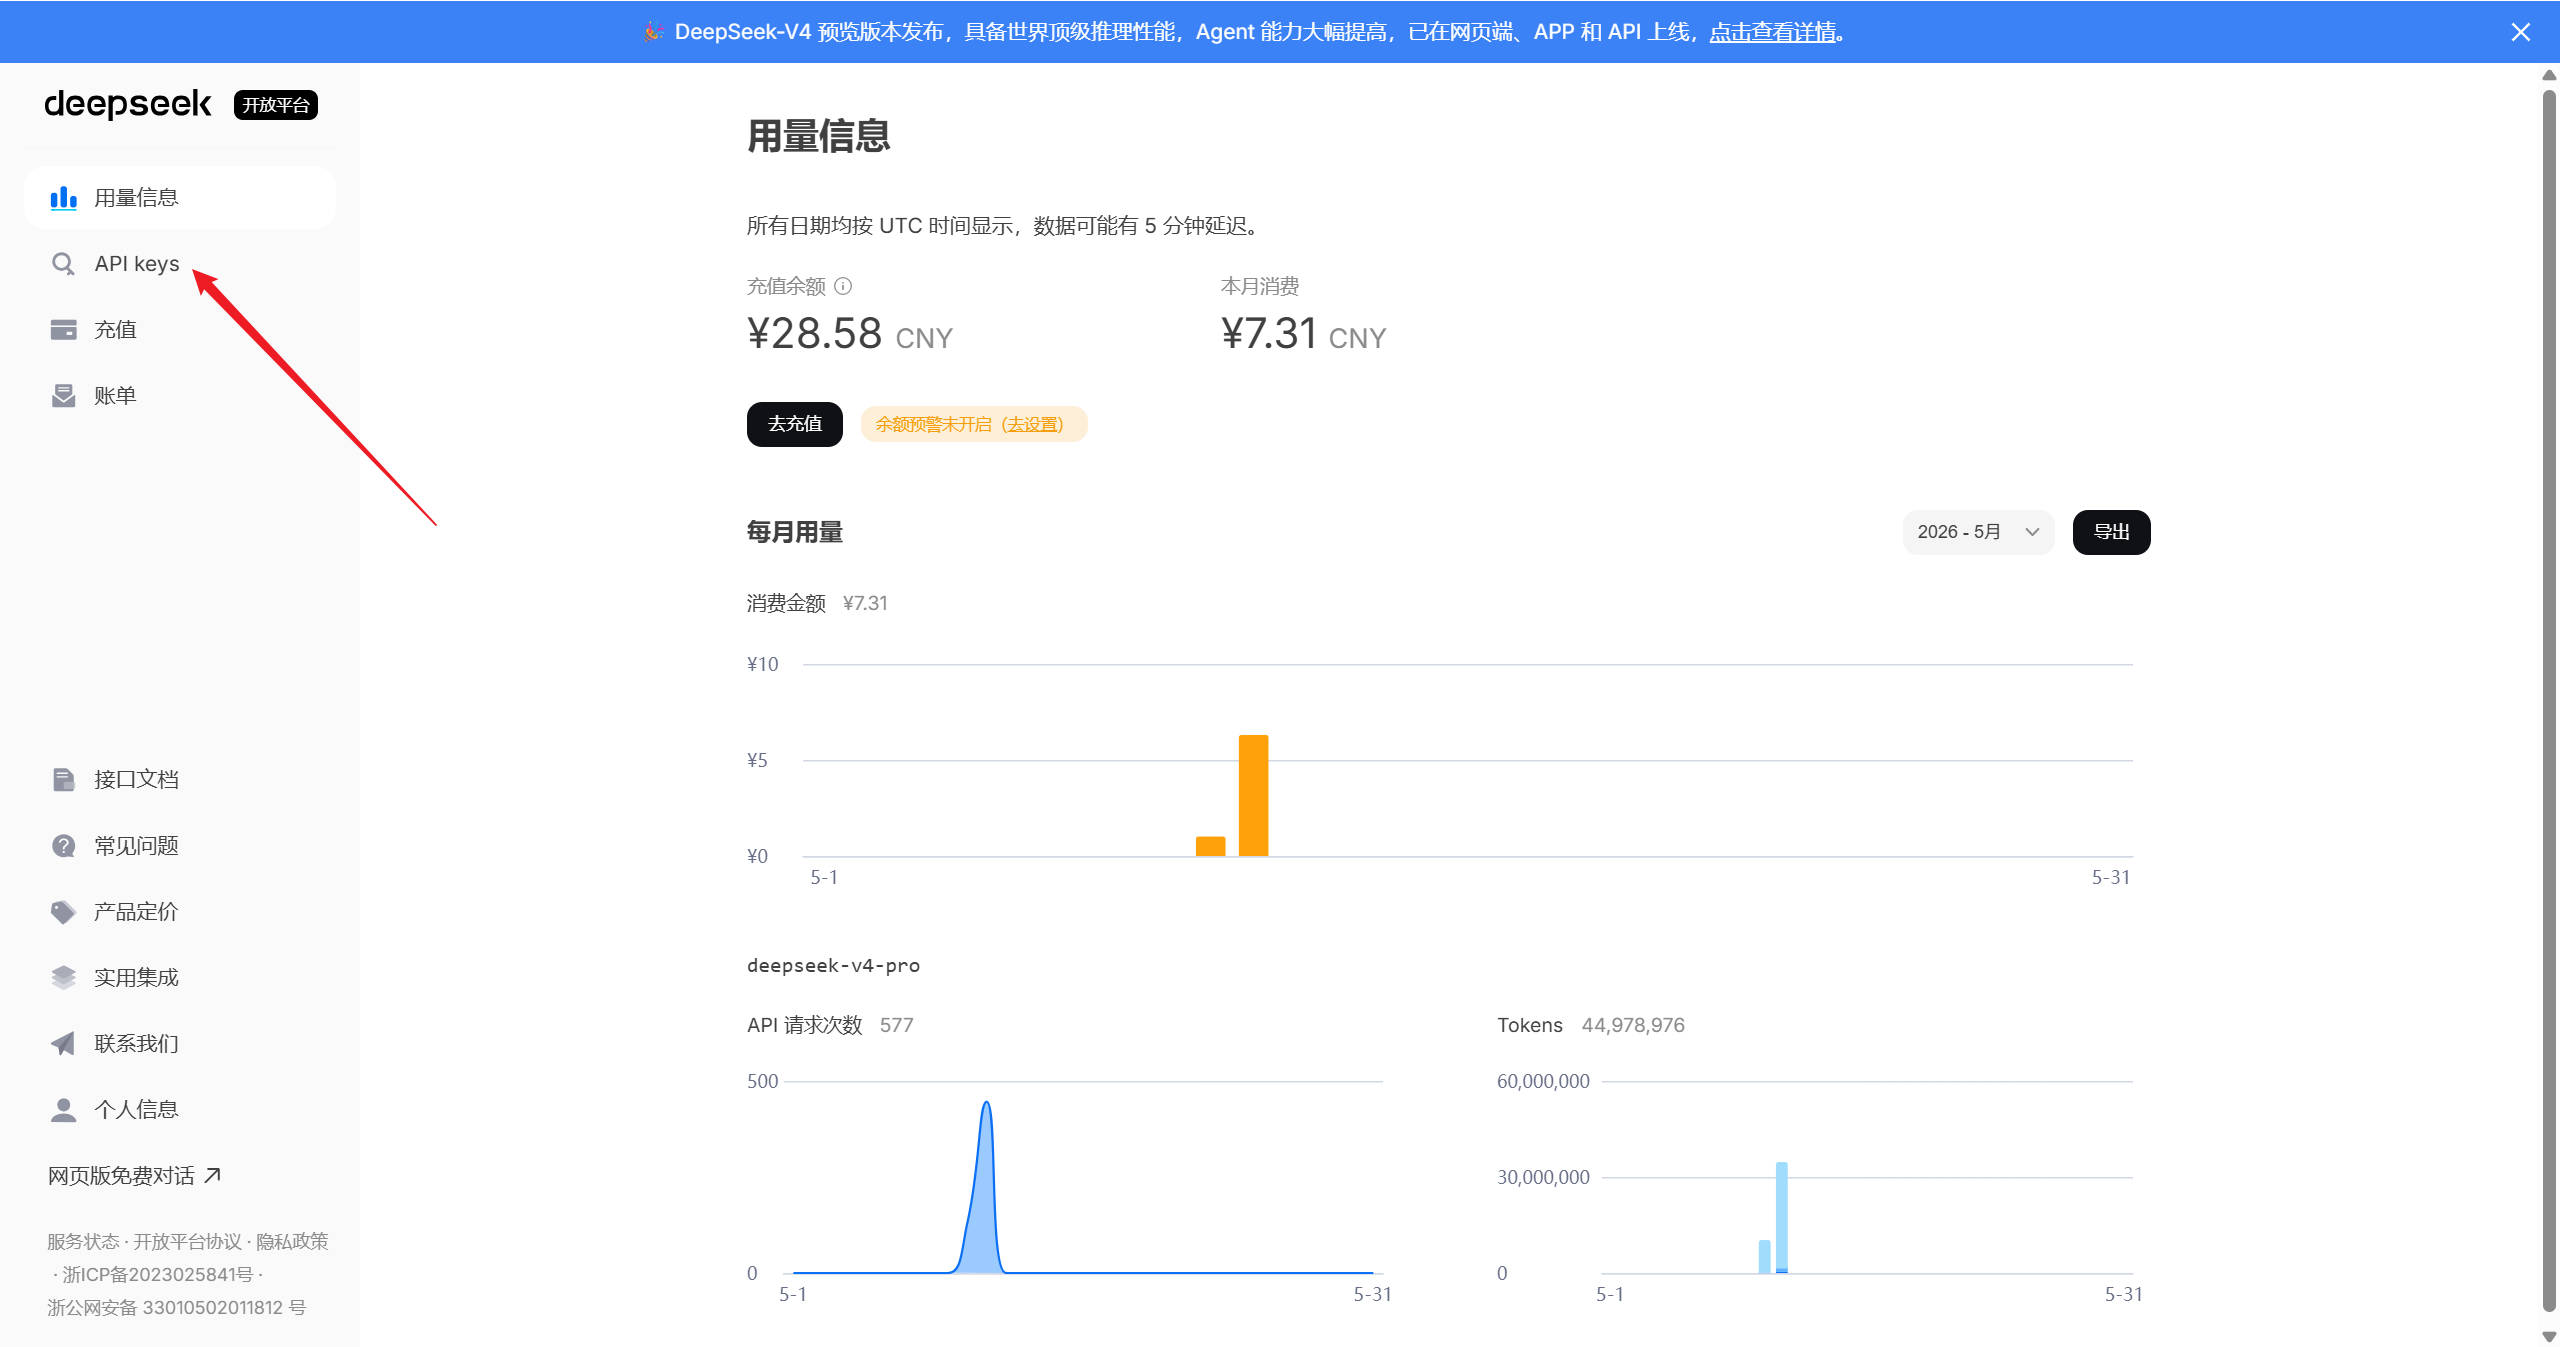
Task: Click the price tag icon beside 产品定价
Action: click(63, 912)
